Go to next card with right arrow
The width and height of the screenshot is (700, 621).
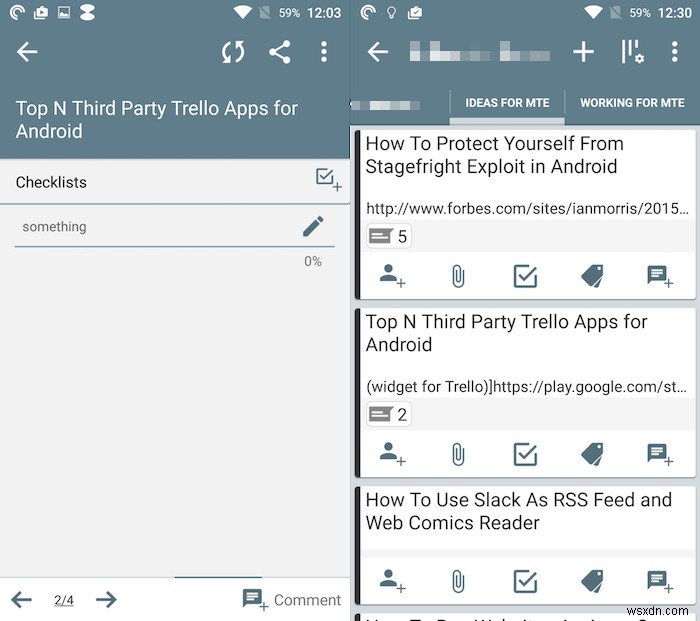106,600
